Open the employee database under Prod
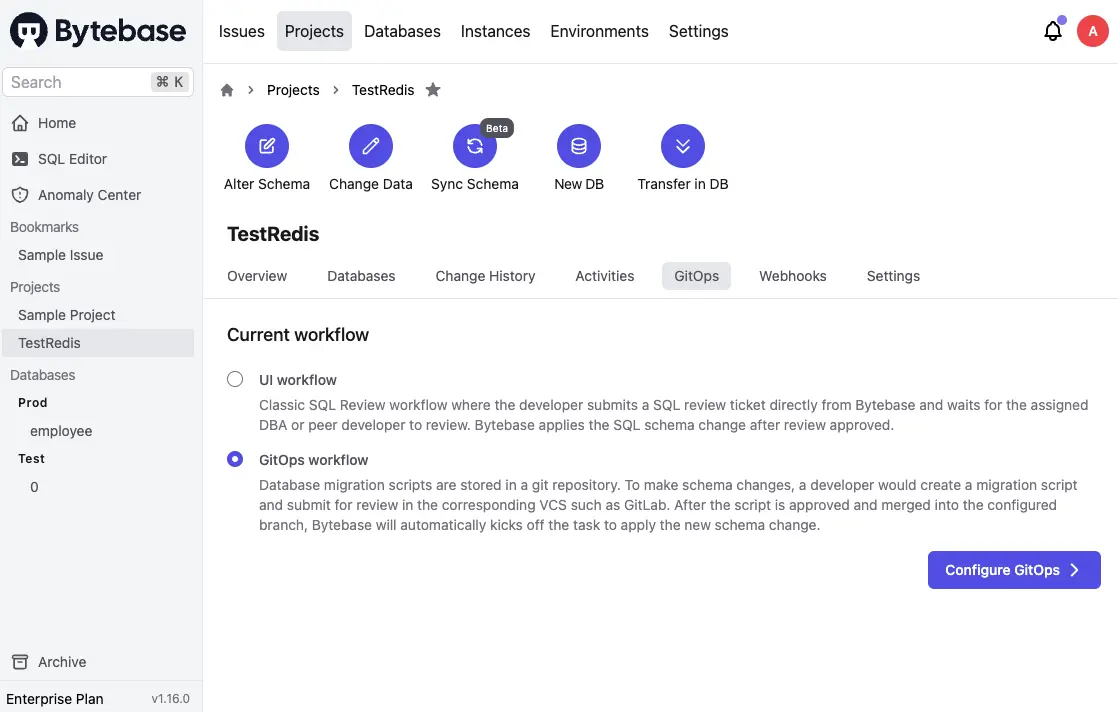The height and width of the screenshot is (712, 1118). [61, 430]
